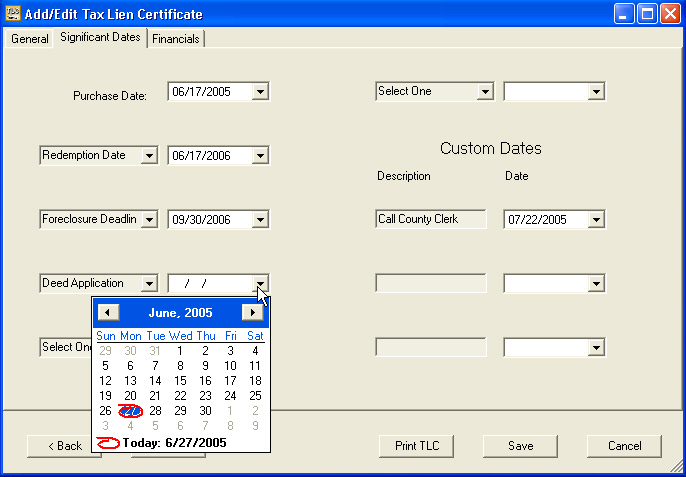Open the third custom date dropdown

596,347
